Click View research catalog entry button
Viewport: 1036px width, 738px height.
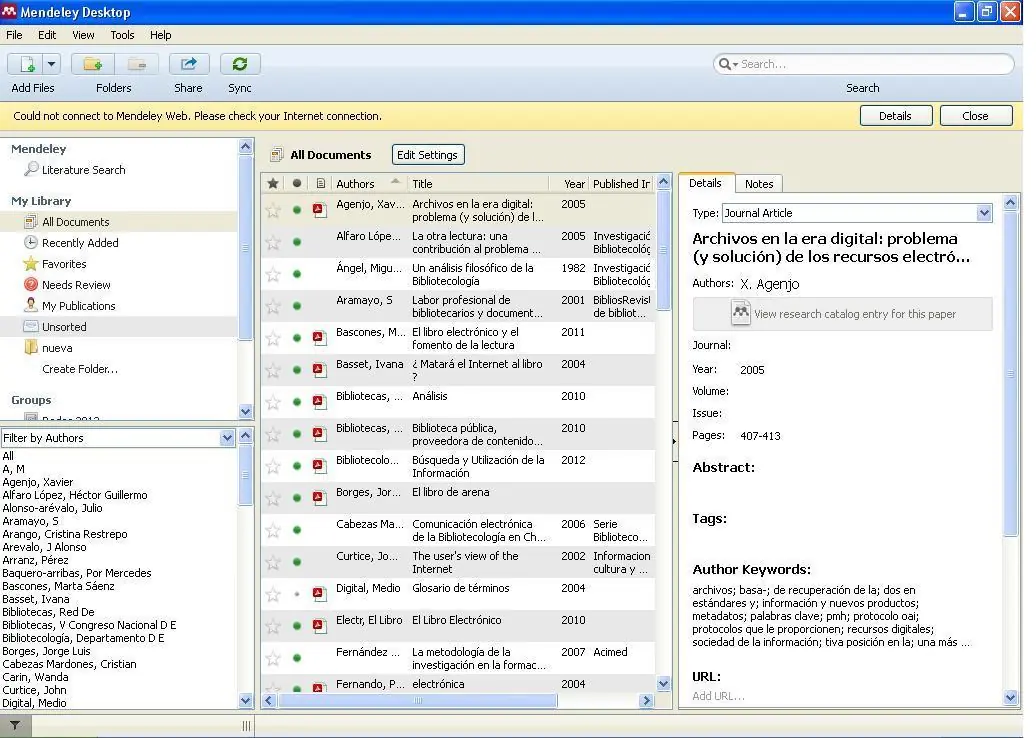point(842,314)
